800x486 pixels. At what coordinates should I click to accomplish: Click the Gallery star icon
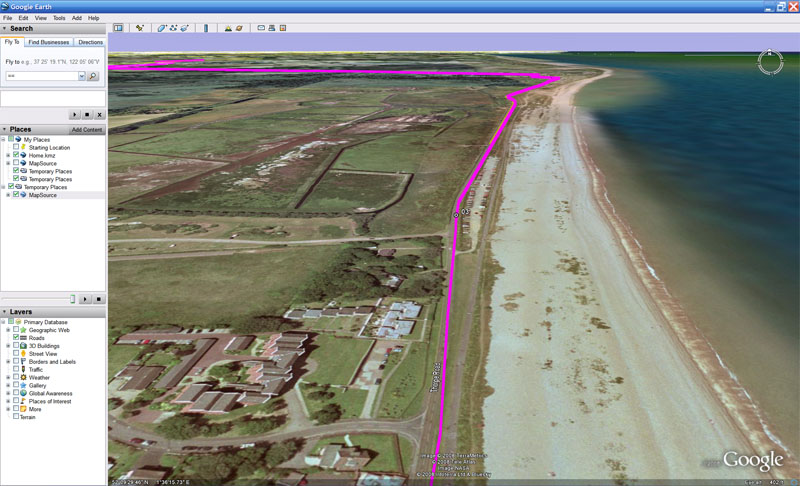coord(23,385)
